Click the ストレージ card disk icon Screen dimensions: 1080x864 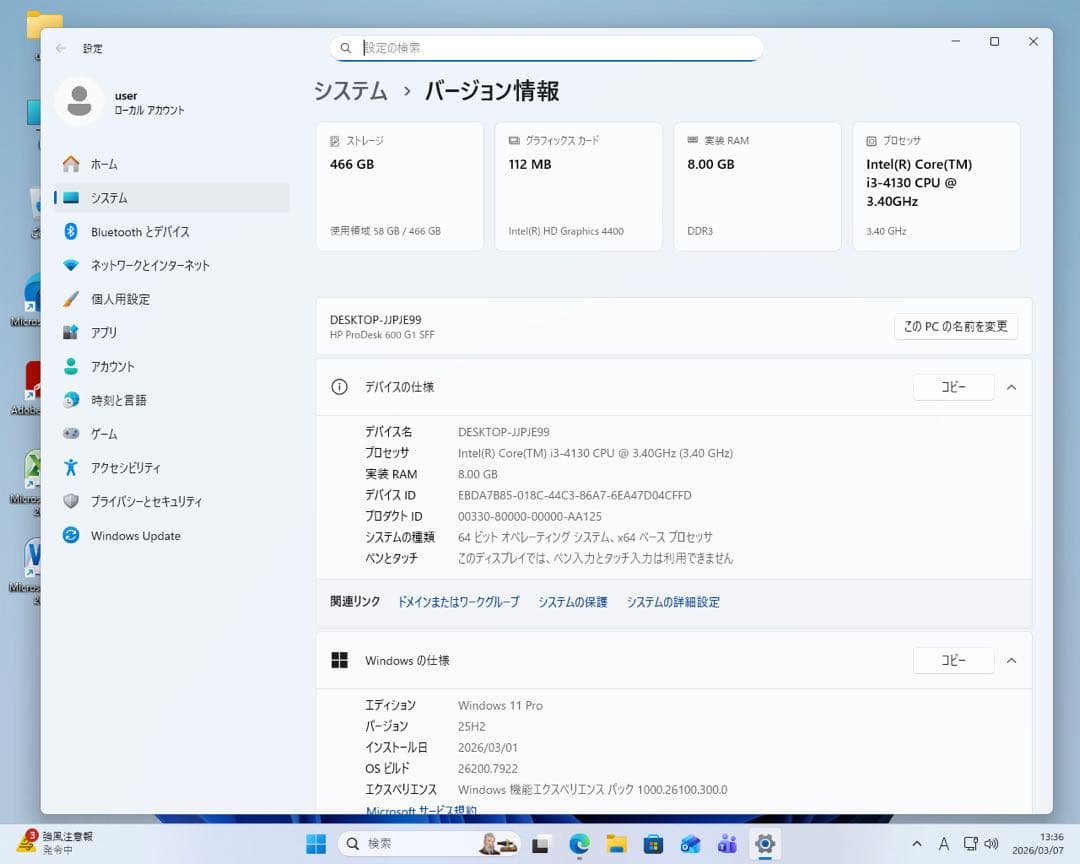335,141
